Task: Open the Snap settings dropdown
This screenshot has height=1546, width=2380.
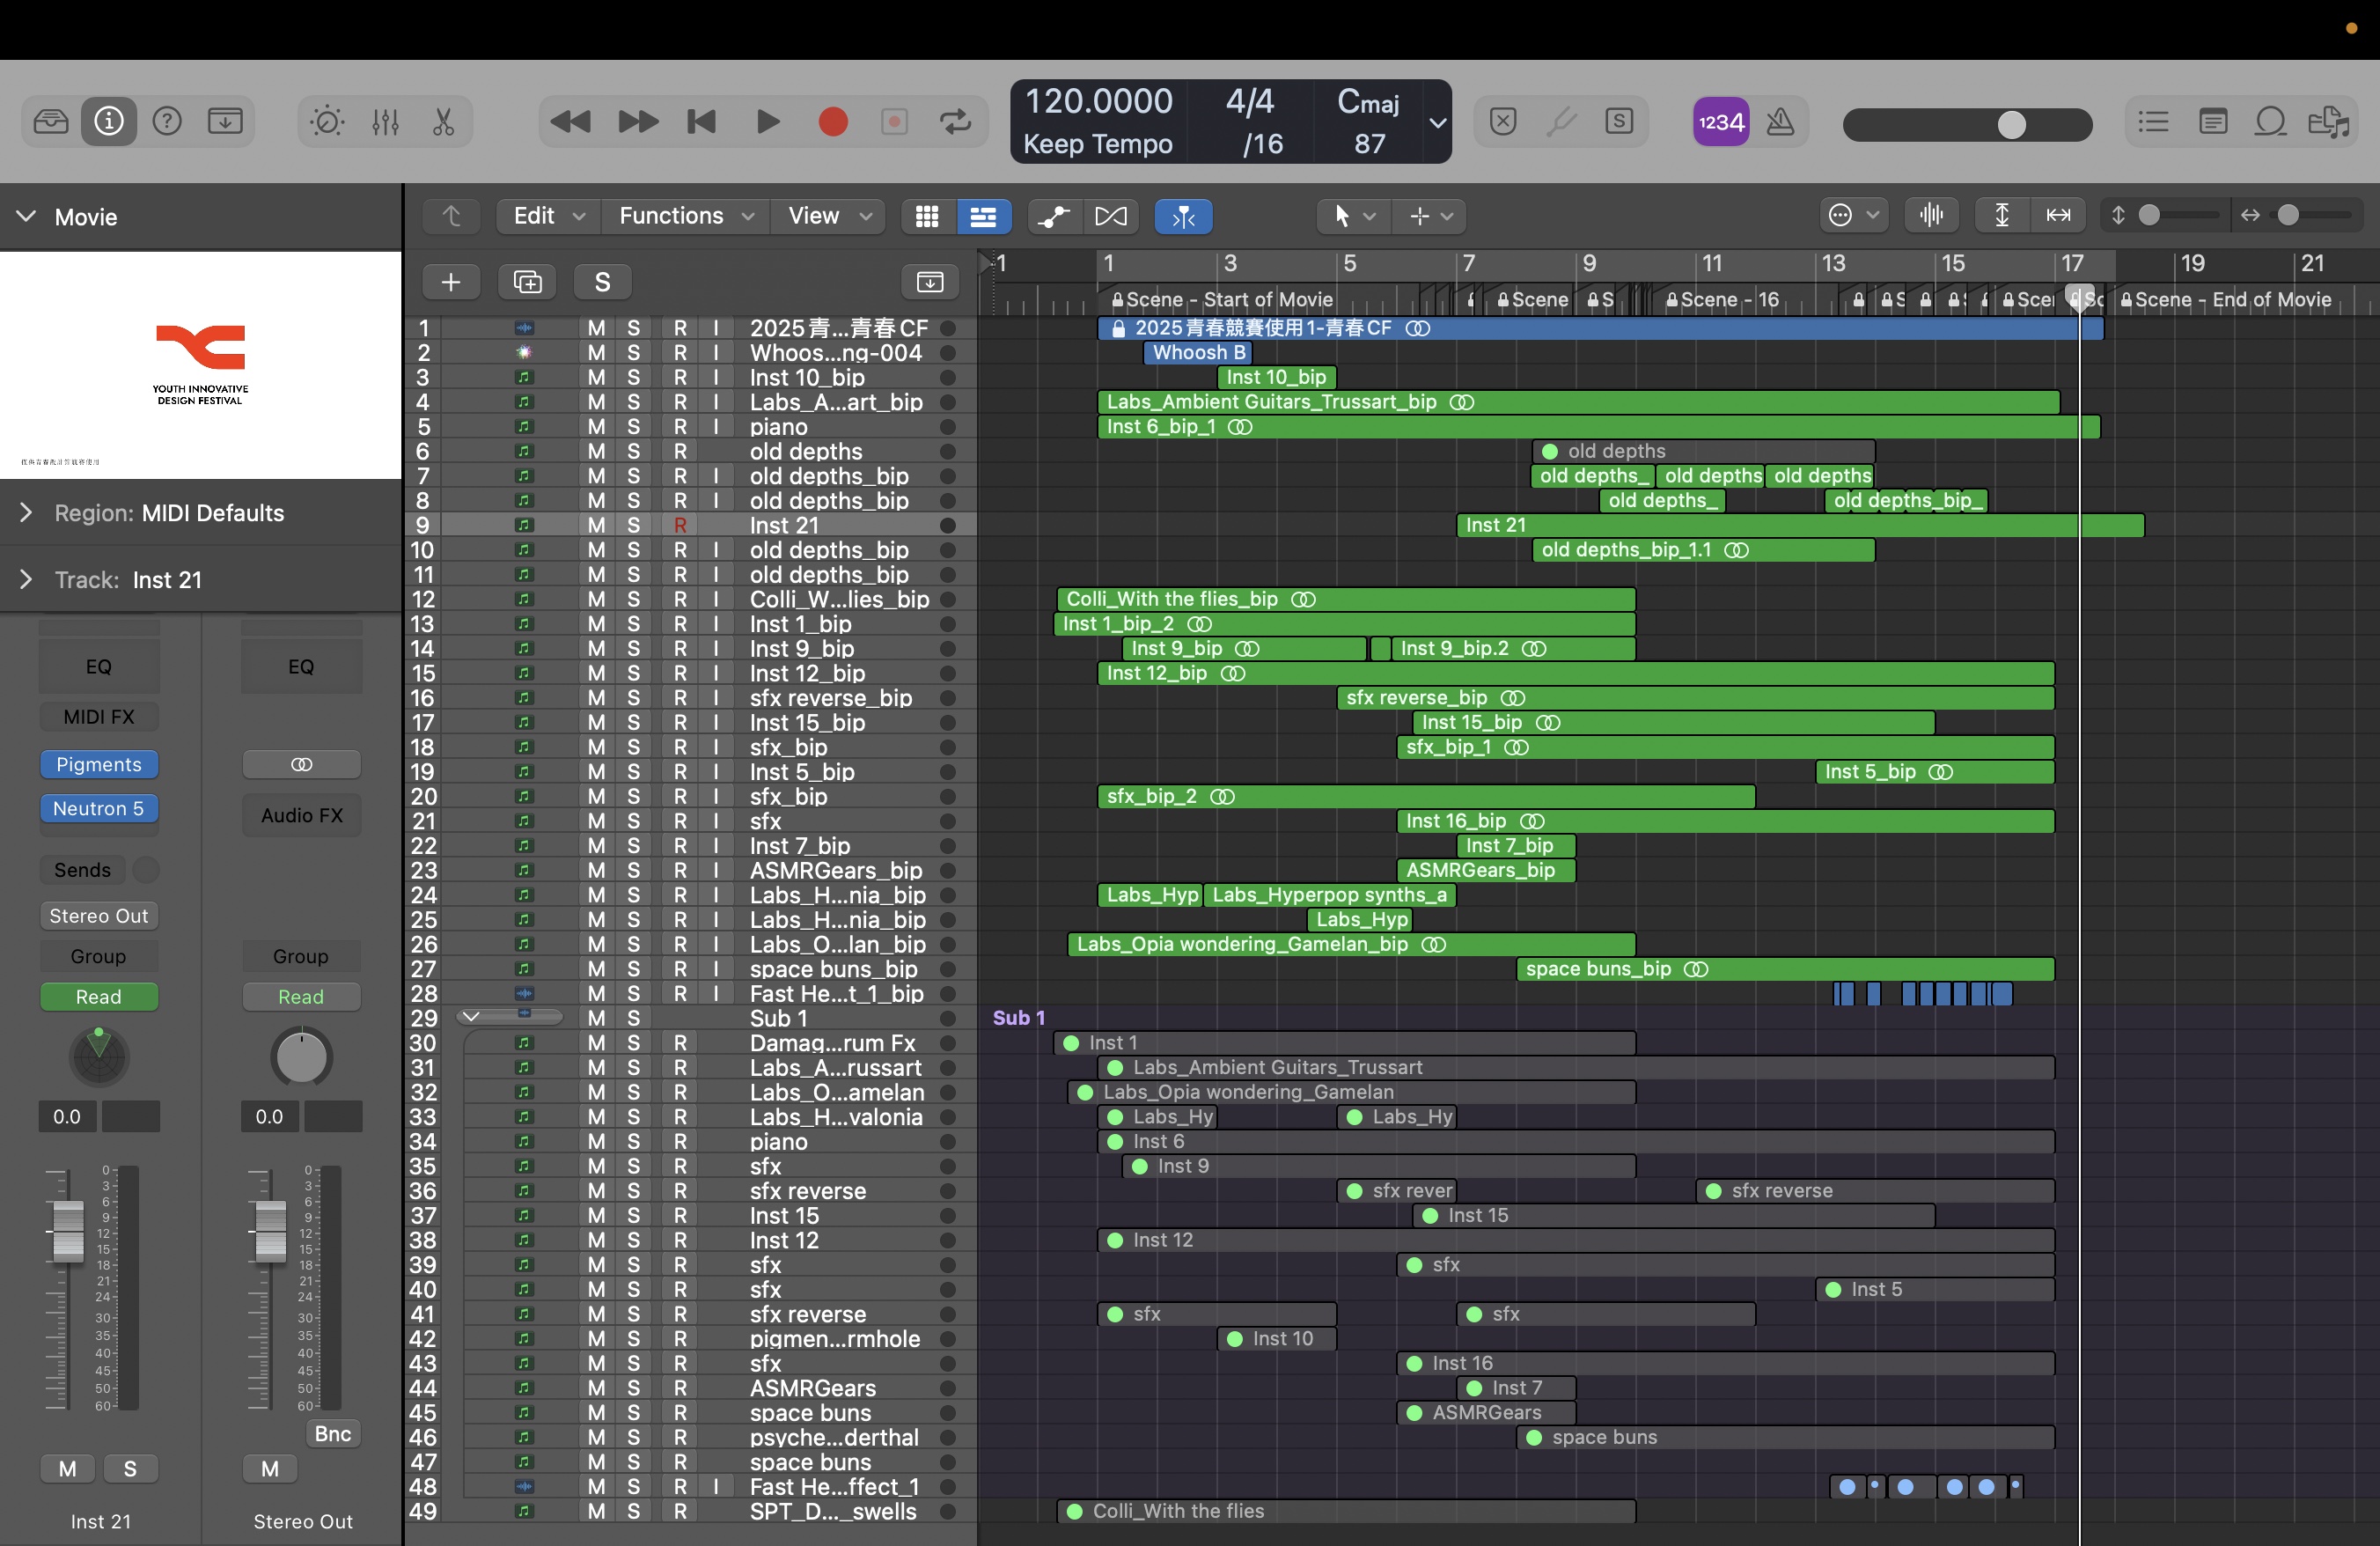Action: coord(1854,215)
